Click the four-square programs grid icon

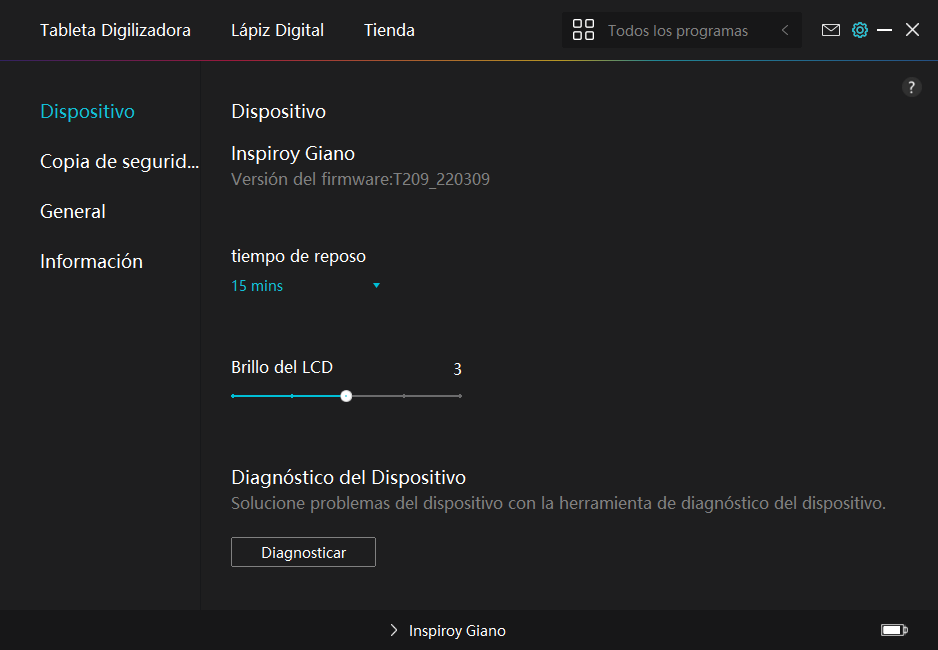pyautogui.click(x=583, y=30)
